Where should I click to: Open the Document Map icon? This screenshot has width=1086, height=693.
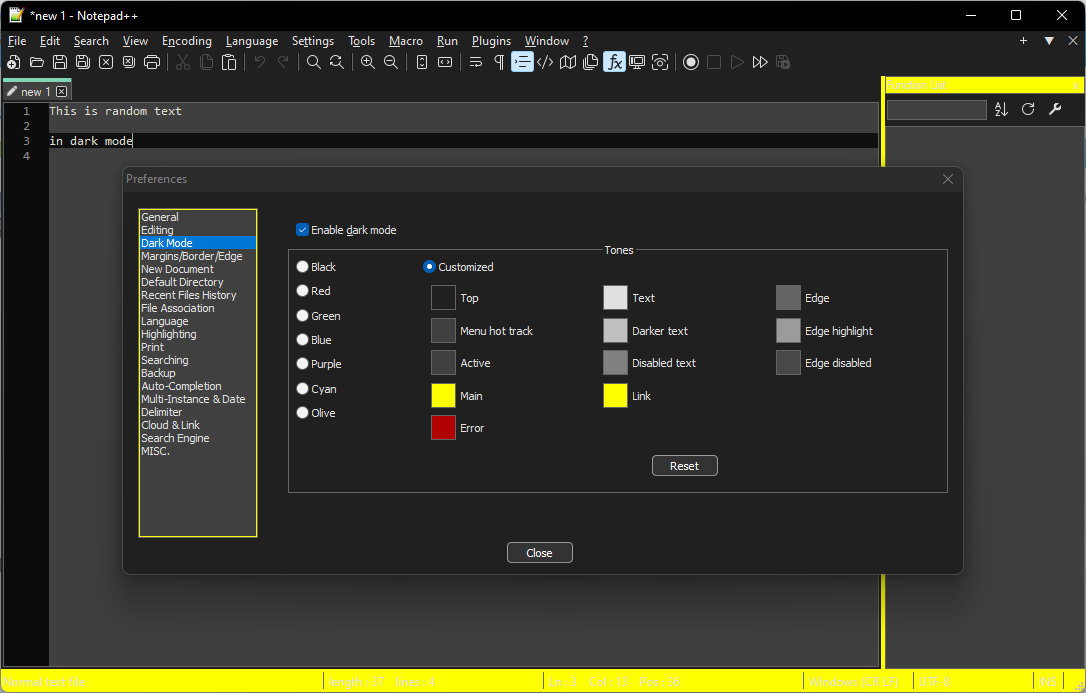tap(568, 62)
